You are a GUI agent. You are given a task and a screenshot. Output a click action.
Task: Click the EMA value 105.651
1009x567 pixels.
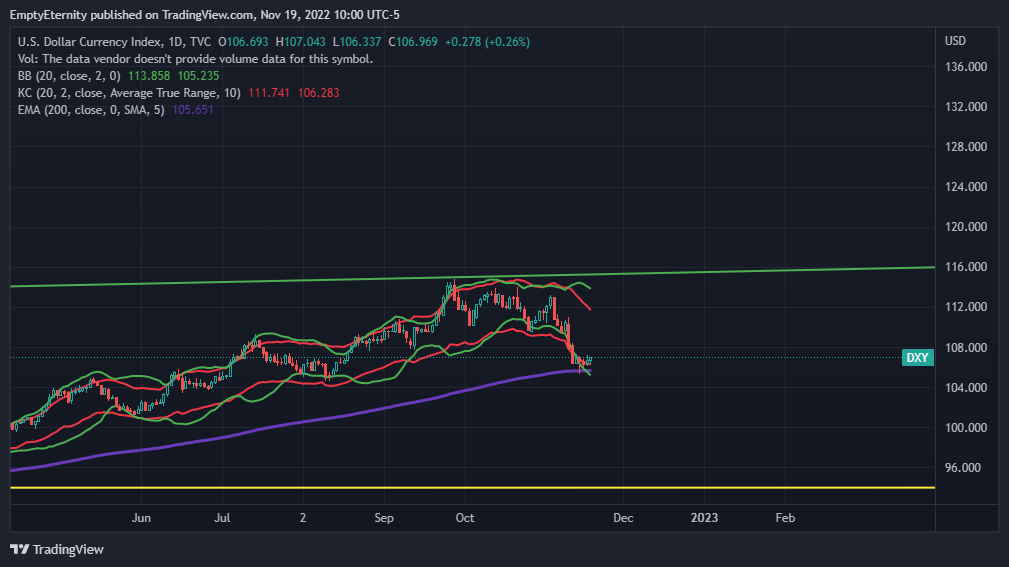[x=193, y=110]
